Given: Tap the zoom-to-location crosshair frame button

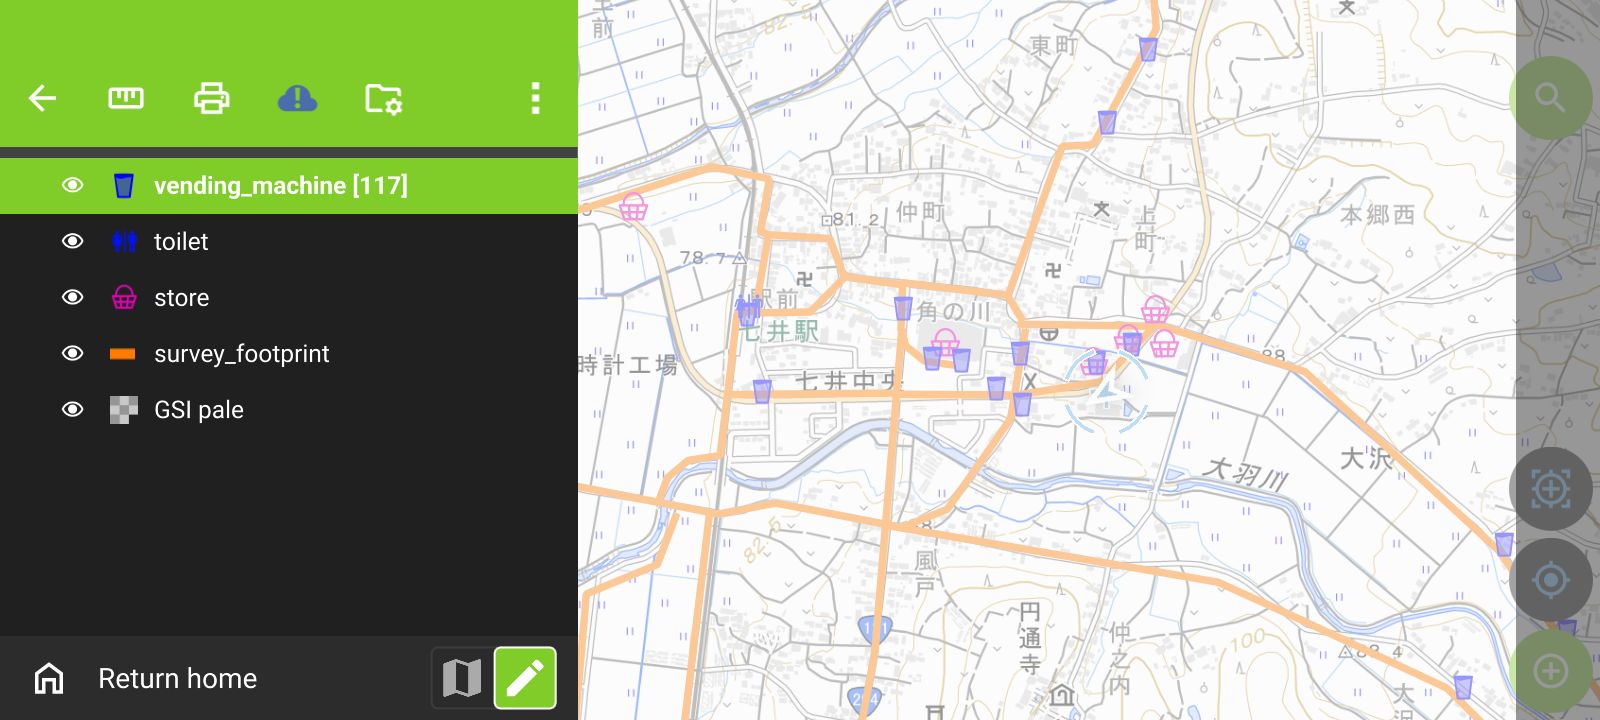Looking at the screenshot, I should click(x=1550, y=489).
